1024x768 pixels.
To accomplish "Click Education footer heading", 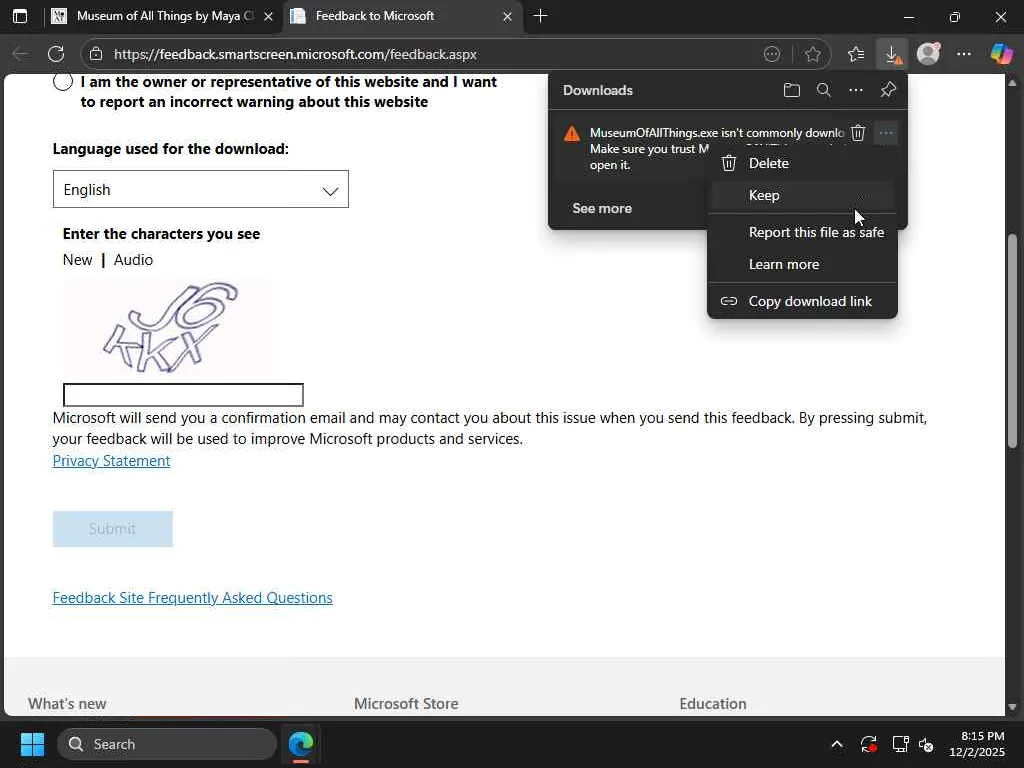I will point(712,704).
